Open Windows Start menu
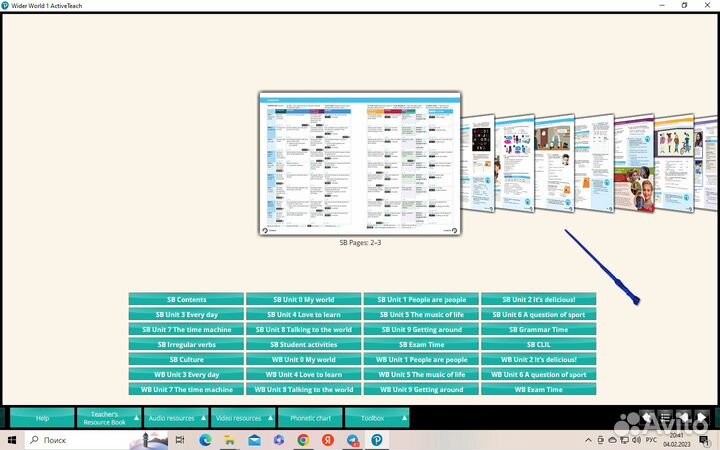This screenshot has height=450, width=720. click(x=12, y=440)
